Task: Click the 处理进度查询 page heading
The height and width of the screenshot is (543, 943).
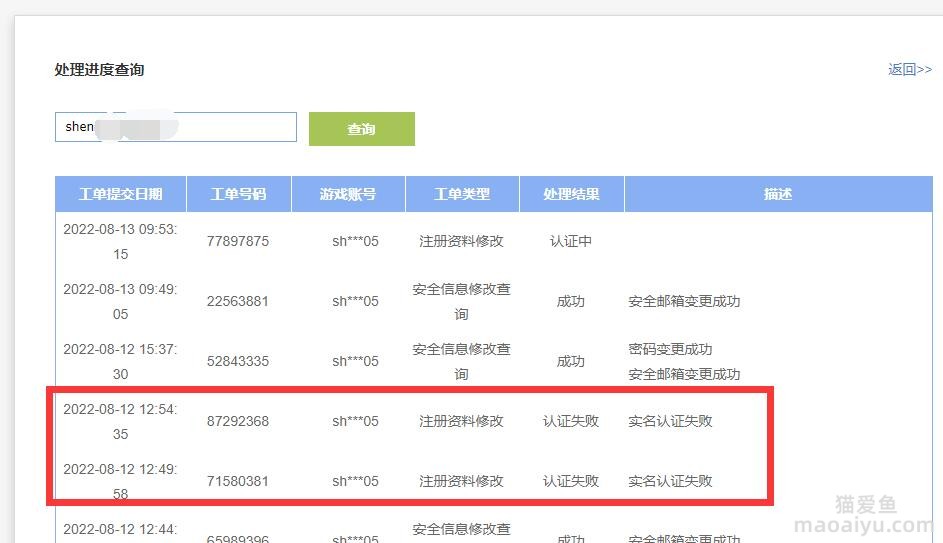Action: [x=99, y=70]
